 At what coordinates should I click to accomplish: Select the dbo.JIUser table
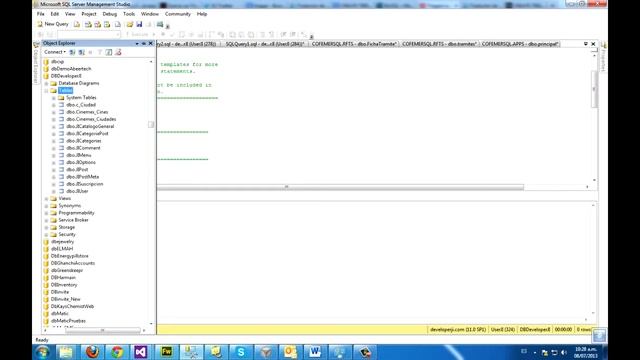click(77, 191)
